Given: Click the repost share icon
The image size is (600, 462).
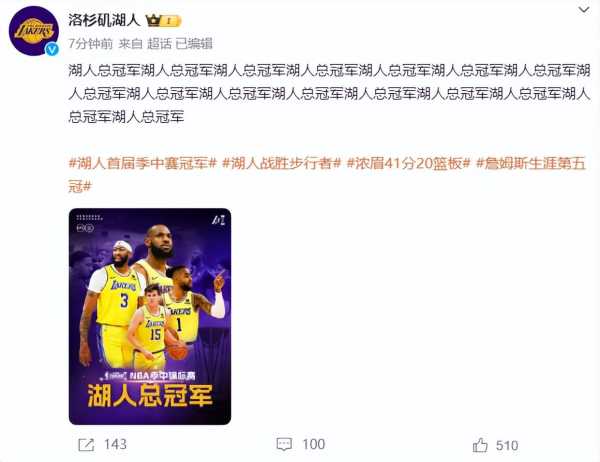Looking at the screenshot, I should pos(86,445).
